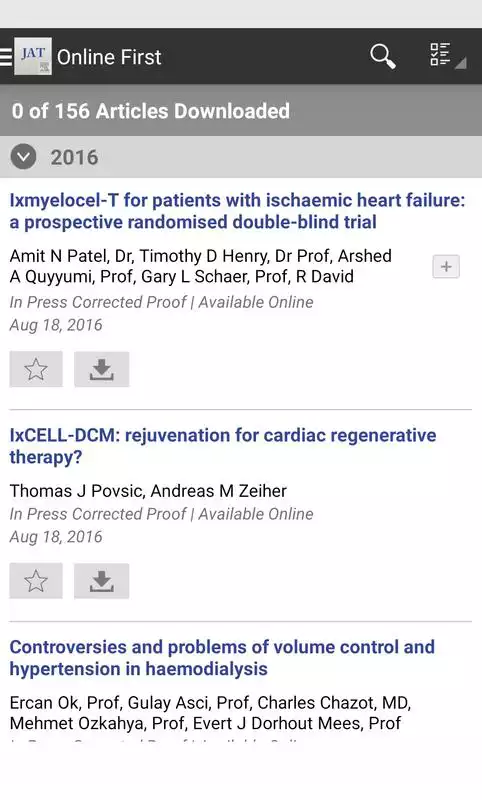Screen dimensions: 482x800
Task: Tap the 0 of 156 Articles Downloaded bar
Action: pyautogui.click(x=241, y=111)
